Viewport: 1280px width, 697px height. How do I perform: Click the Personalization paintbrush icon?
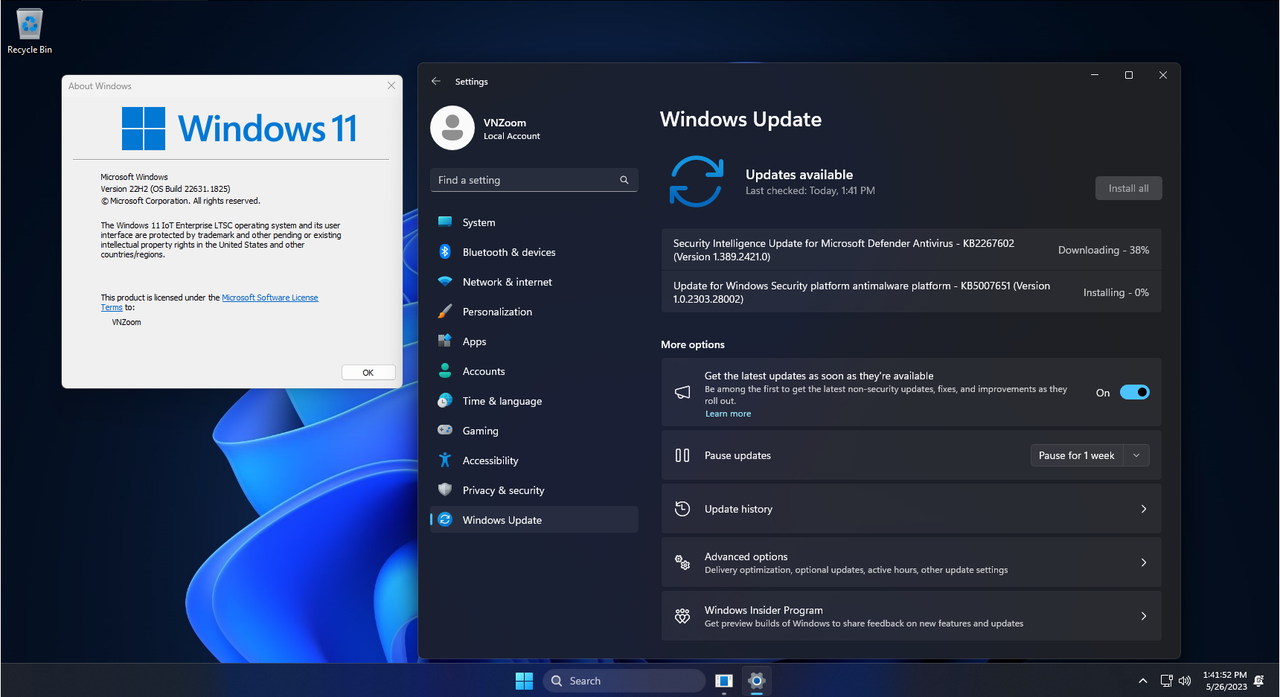click(445, 311)
